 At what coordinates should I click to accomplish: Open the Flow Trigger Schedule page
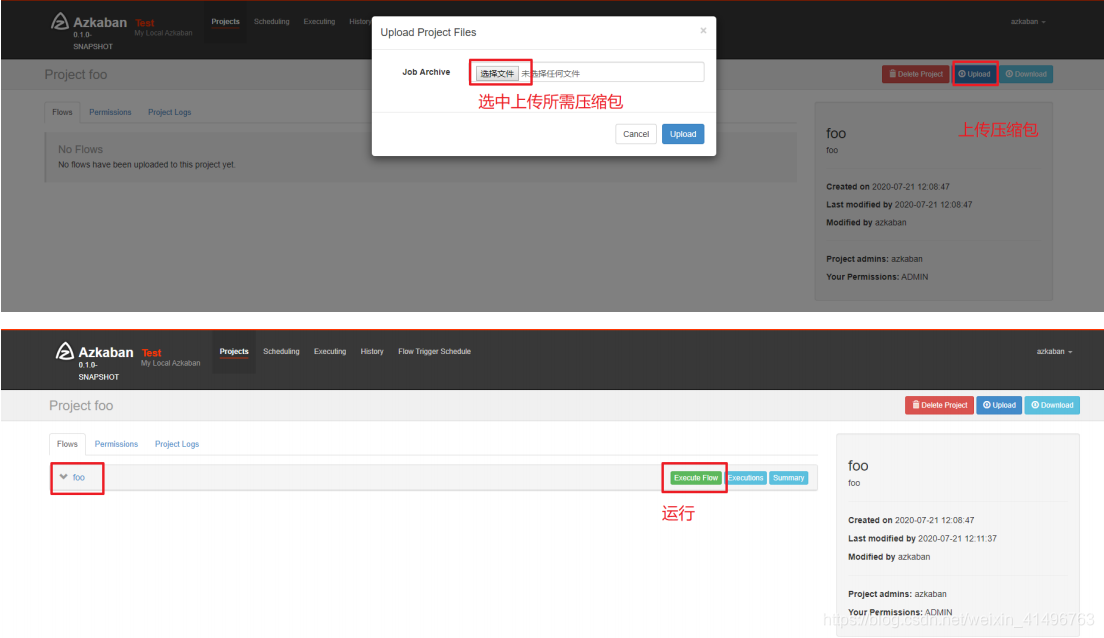tap(434, 351)
